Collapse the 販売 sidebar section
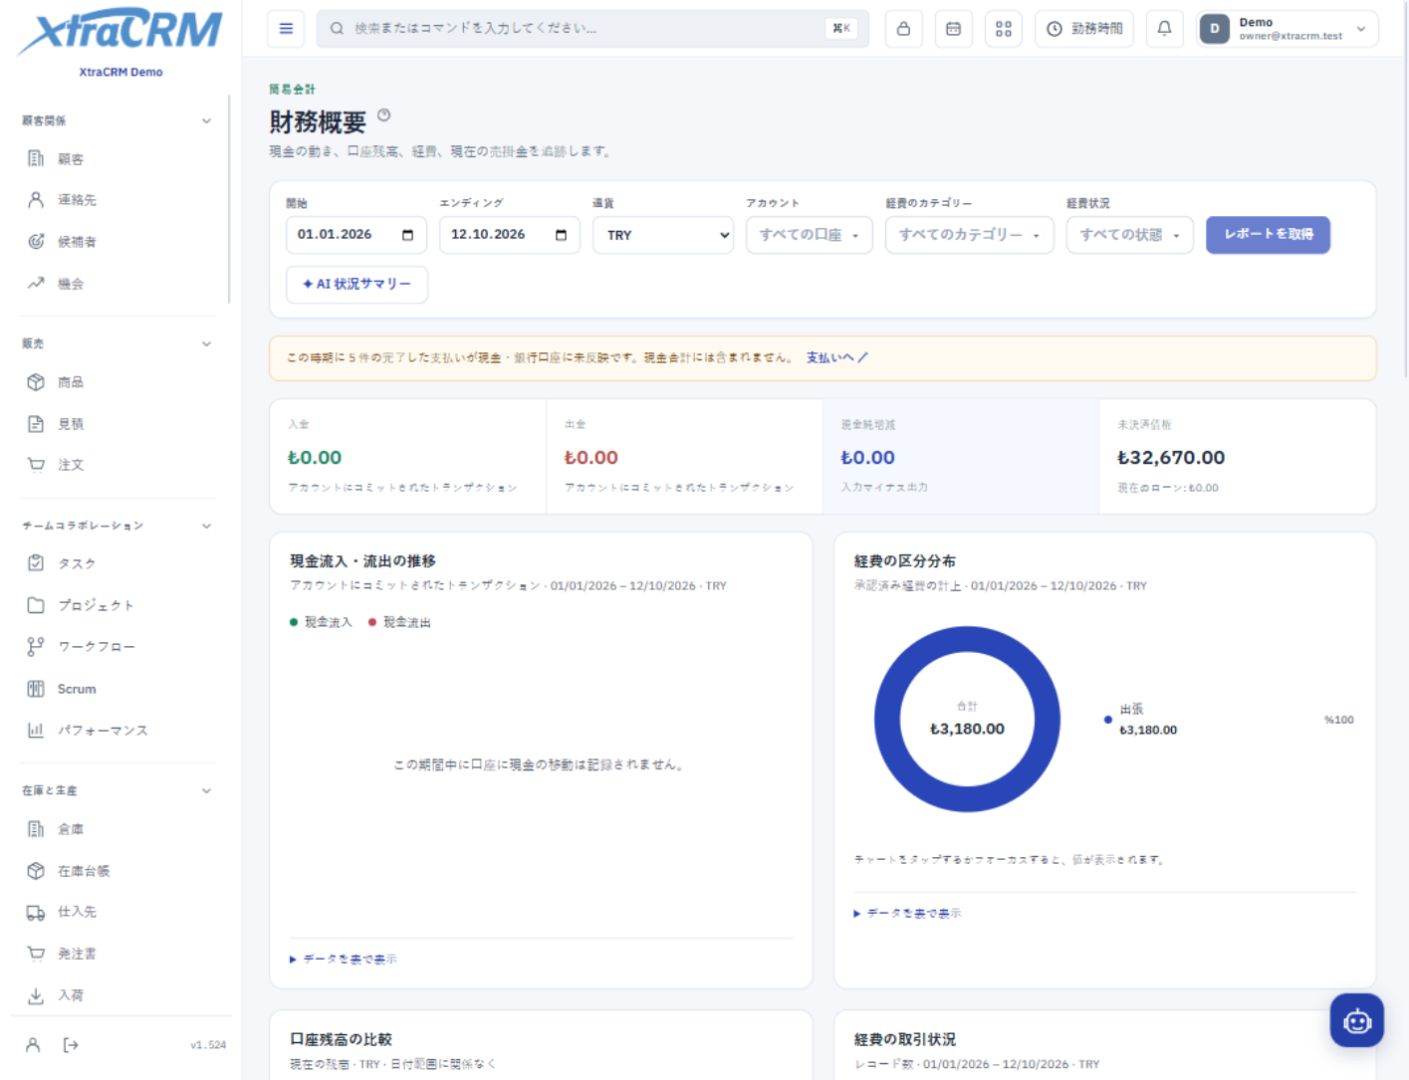This screenshot has width=1409, height=1080. tap(207, 344)
